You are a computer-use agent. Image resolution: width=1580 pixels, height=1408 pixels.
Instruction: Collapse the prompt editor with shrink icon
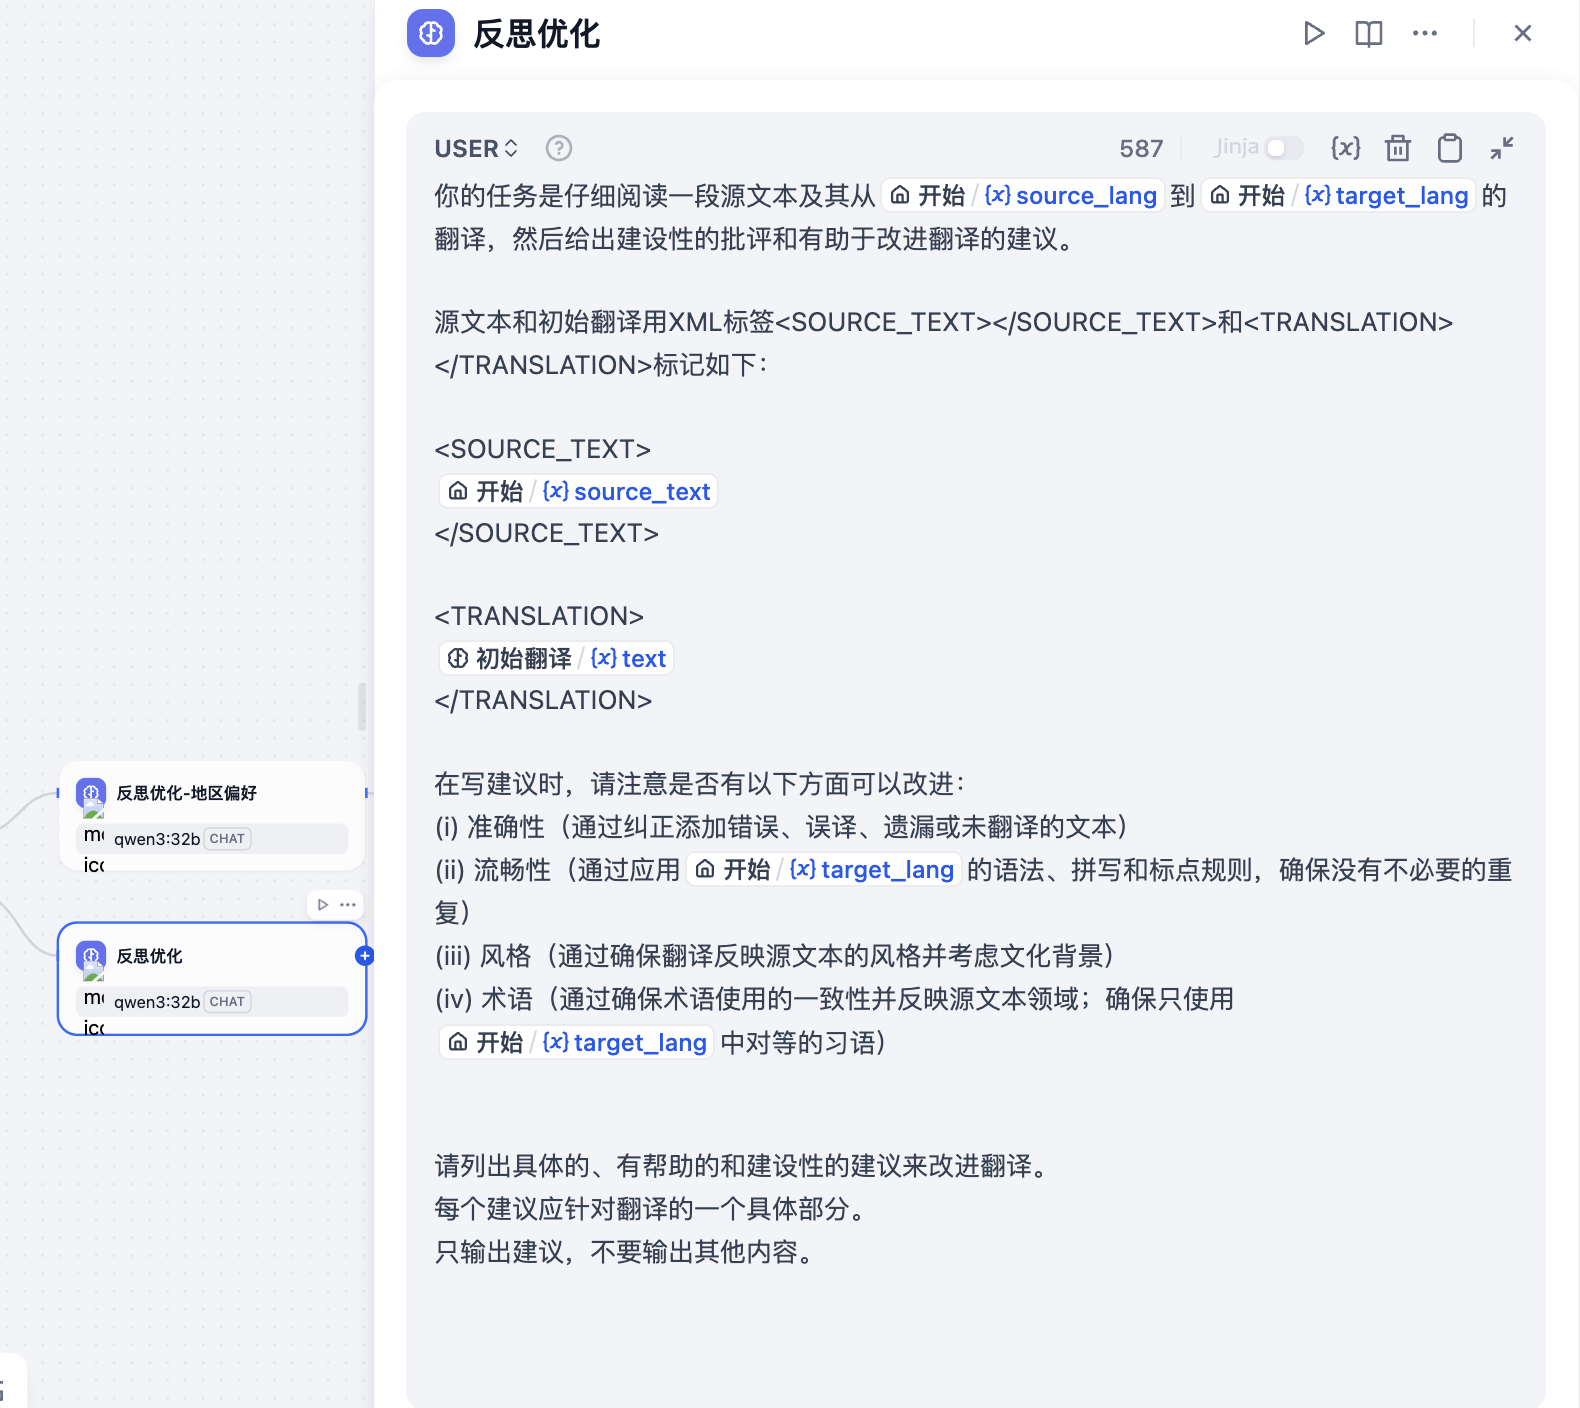(1502, 148)
